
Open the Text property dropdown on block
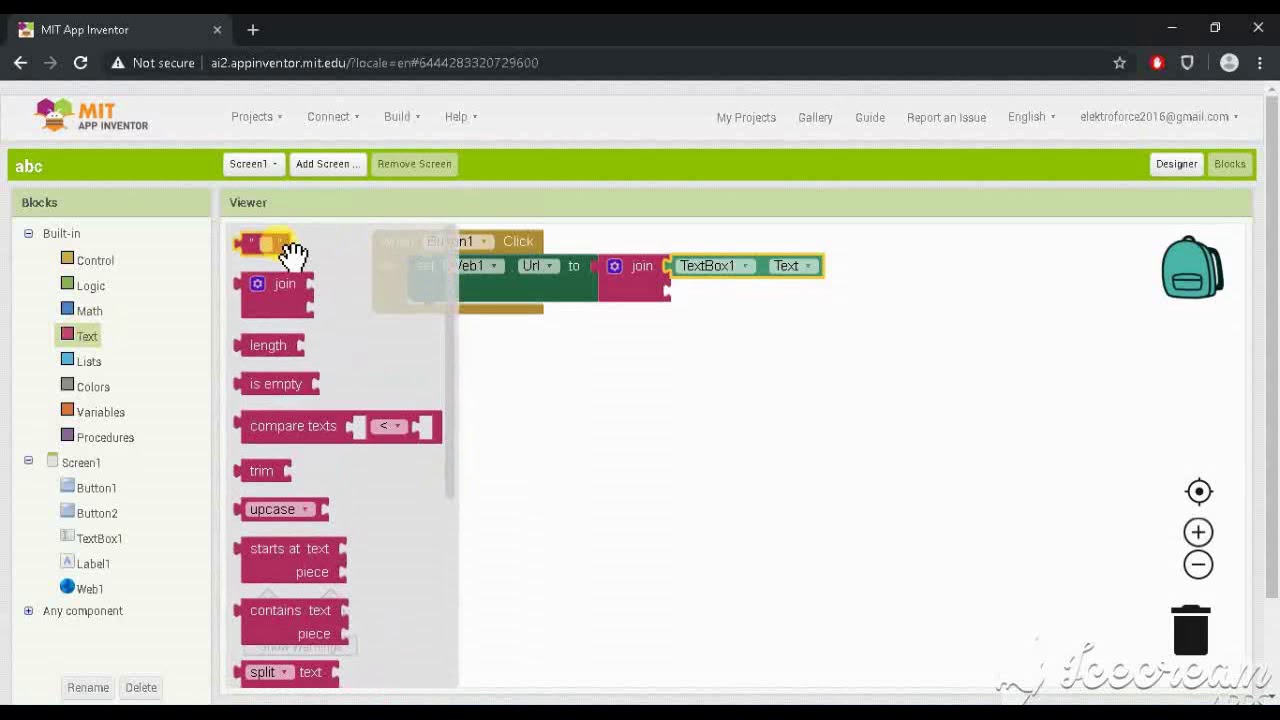coord(792,266)
